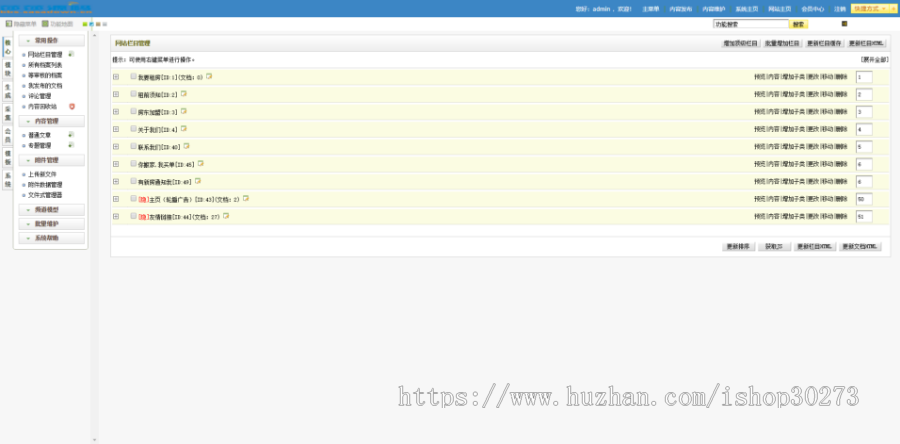Tick the checkbox for row ID:3

coord(133,111)
